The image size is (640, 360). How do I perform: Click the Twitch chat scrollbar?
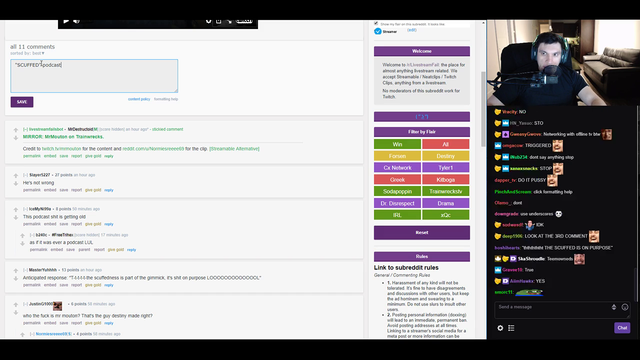636,284
